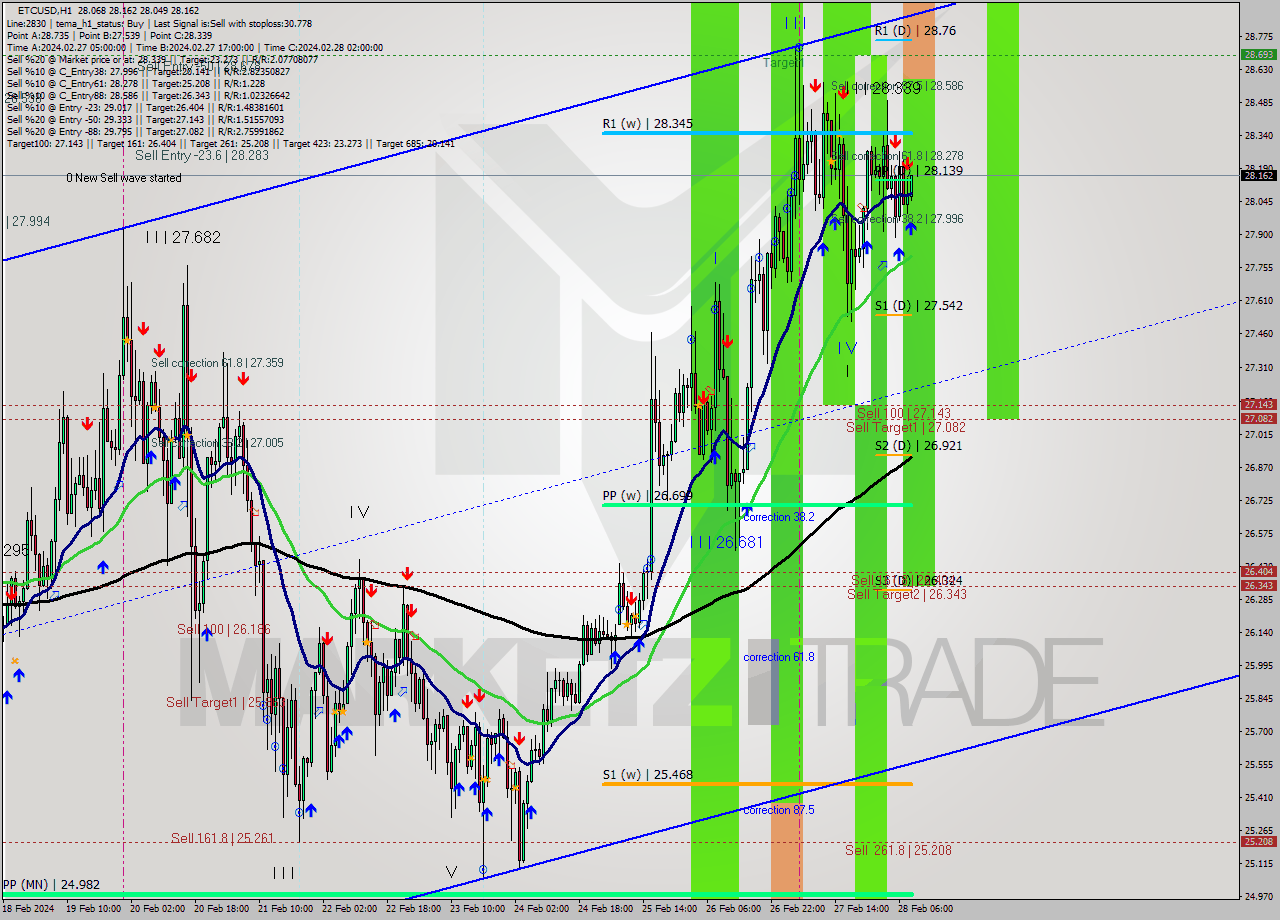1280x920 pixels.
Task: Select the red 26.404 price axis tag
Action: point(1258,572)
